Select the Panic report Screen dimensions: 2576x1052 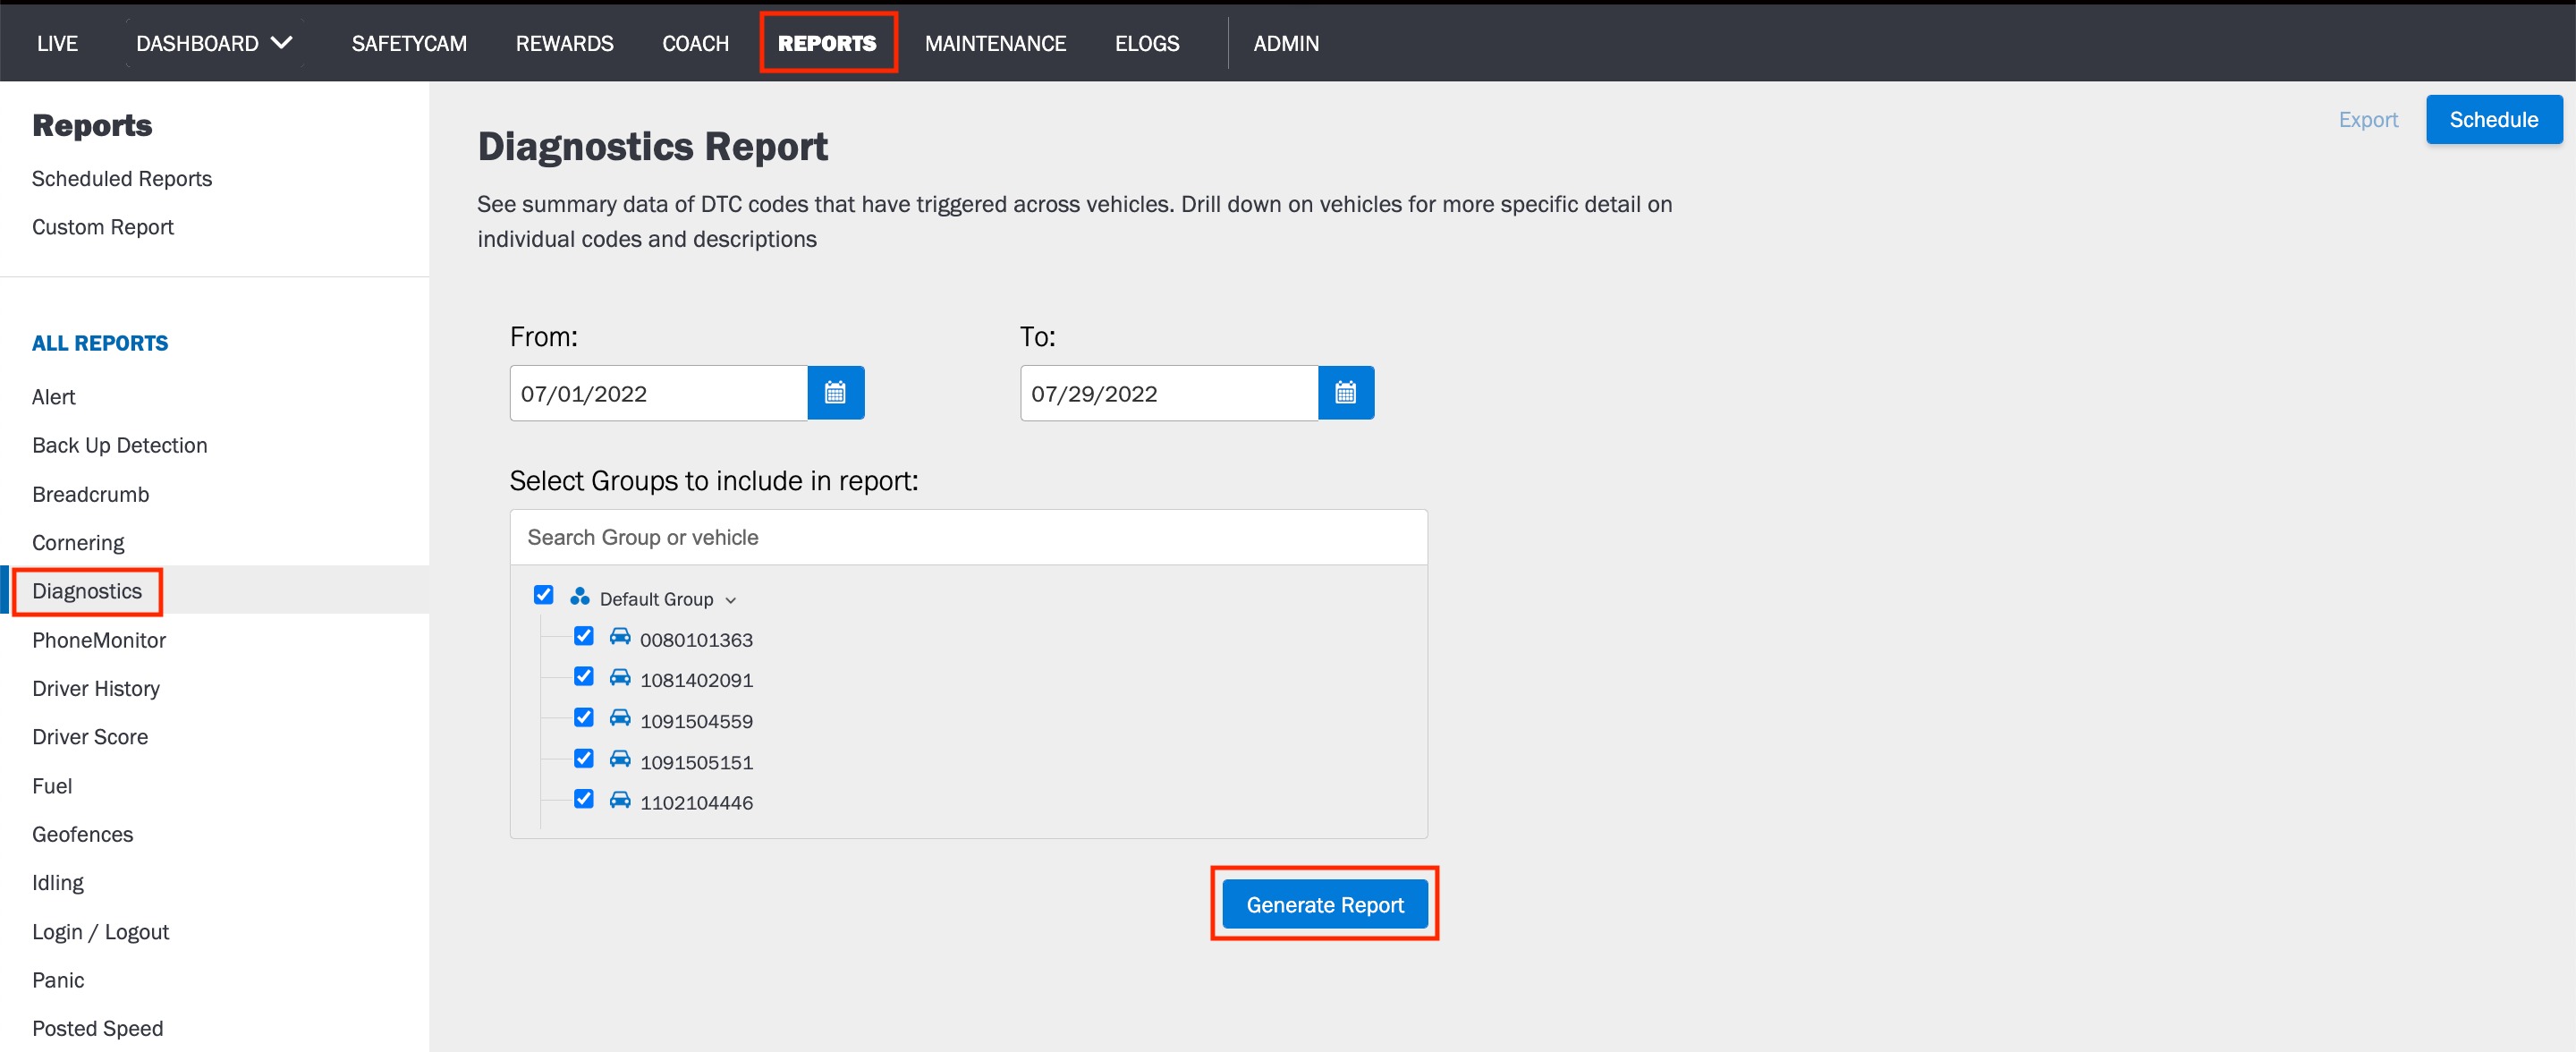58,980
